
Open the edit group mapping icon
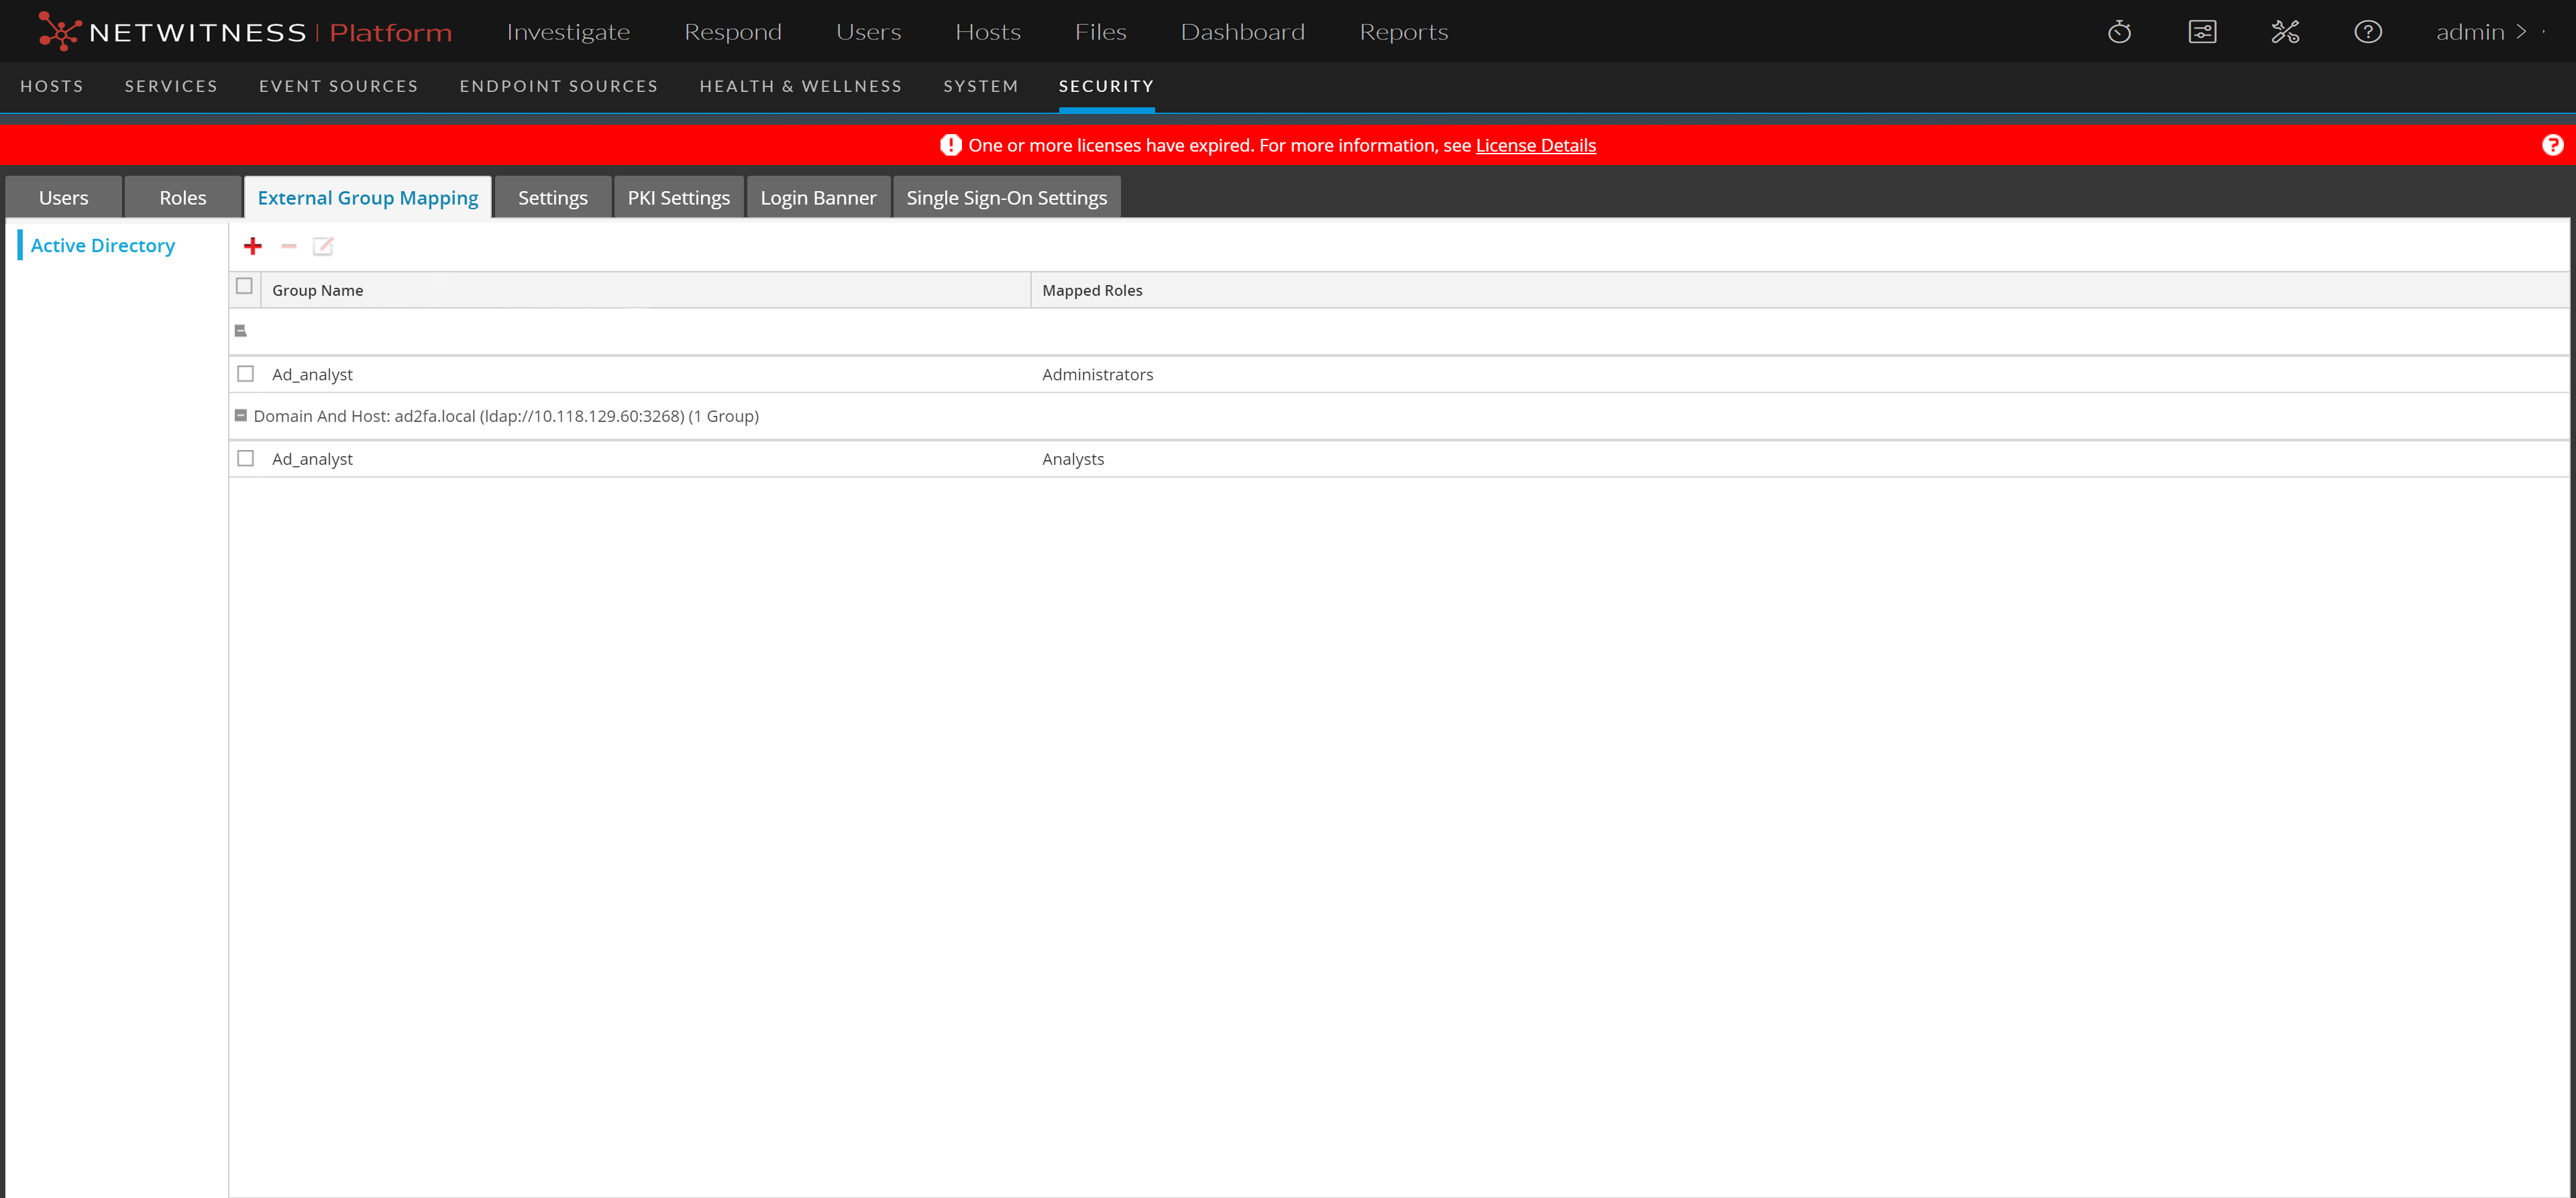coord(323,245)
